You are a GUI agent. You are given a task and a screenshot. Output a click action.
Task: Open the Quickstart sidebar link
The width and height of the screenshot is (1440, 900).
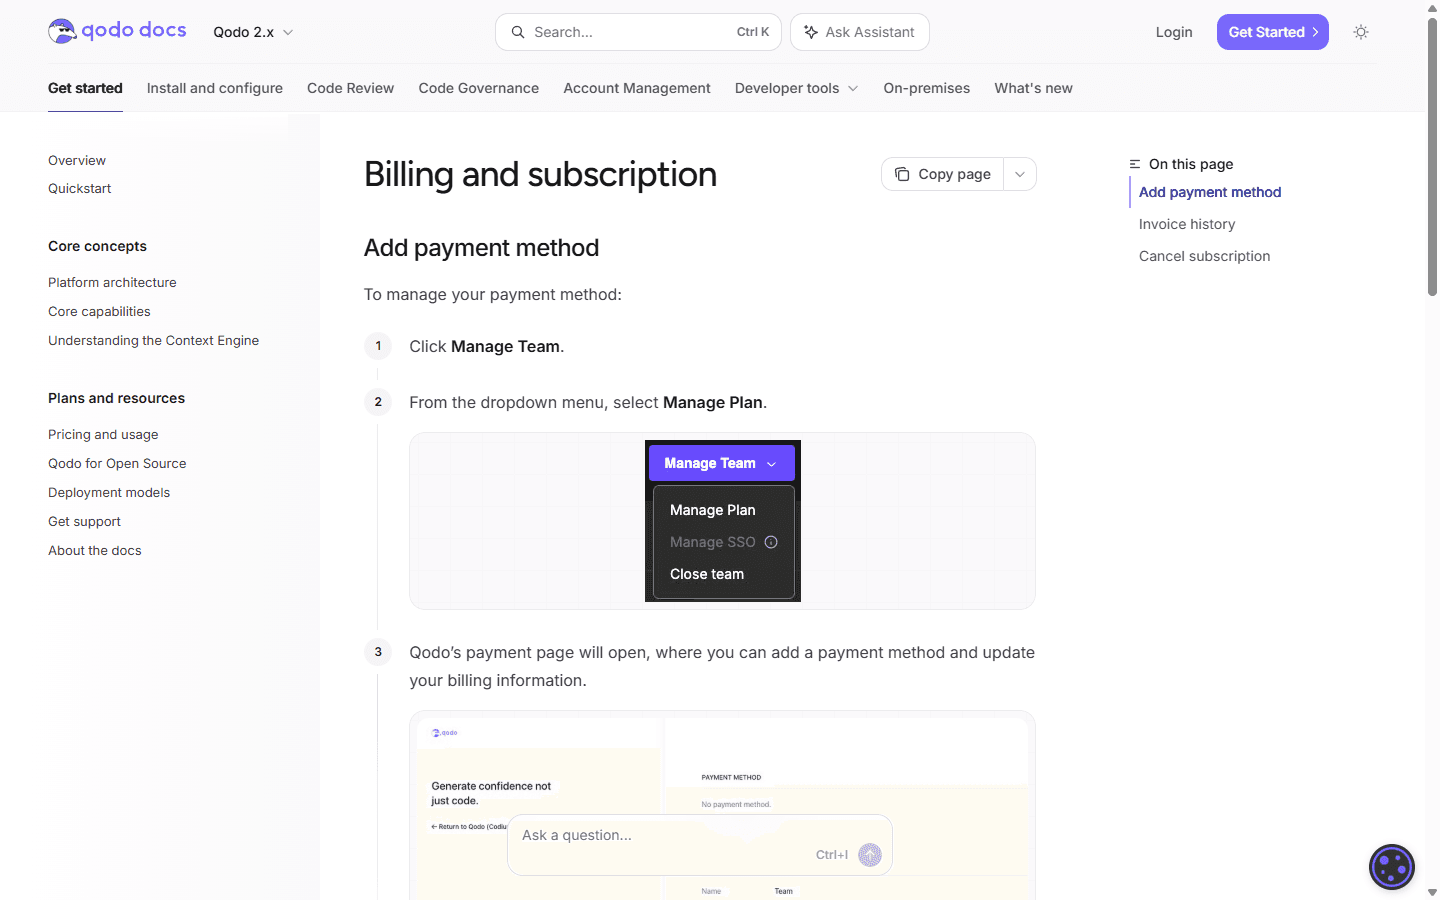pos(80,188)
